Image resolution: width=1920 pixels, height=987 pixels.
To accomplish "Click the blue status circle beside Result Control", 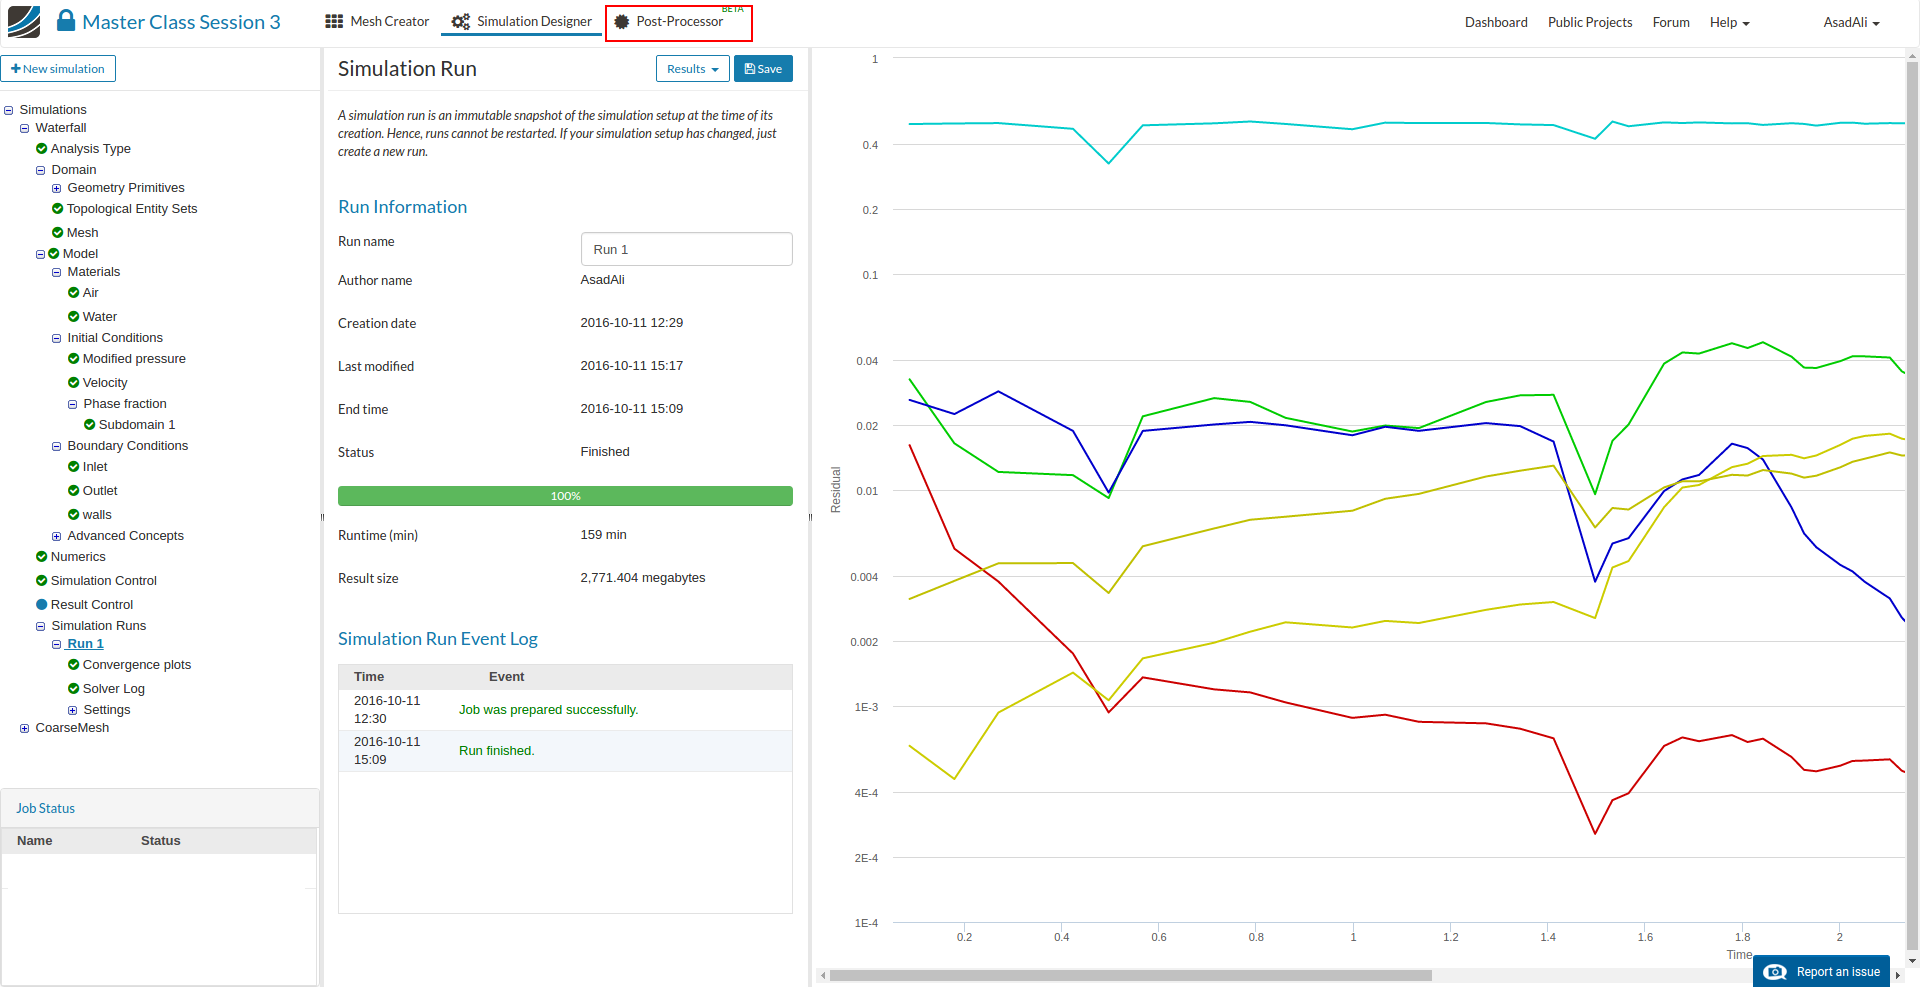I will 42,605.
